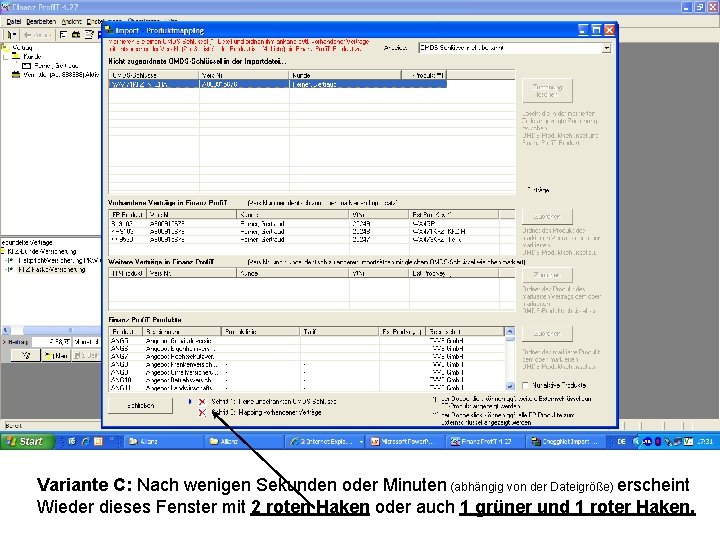The height and width of the screenshot is (540, 720).
Task: Select product row ANG5
Action: pos(307,341)
